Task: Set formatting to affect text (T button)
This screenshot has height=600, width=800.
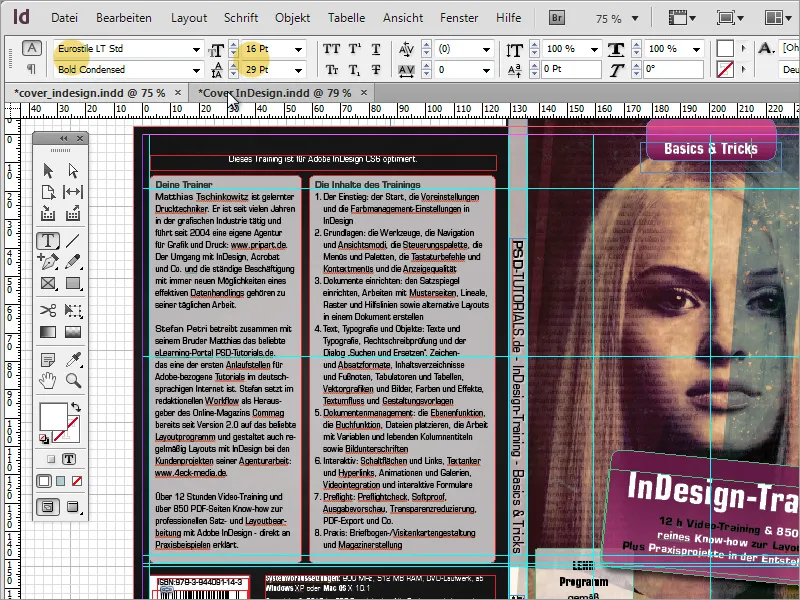Action: click(69, 459)
